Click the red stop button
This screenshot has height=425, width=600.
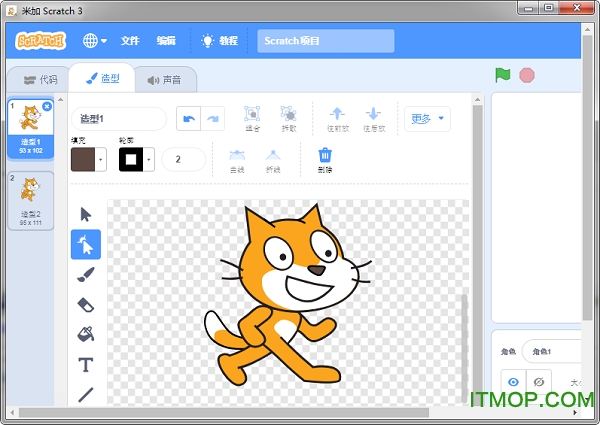point(527,75)
